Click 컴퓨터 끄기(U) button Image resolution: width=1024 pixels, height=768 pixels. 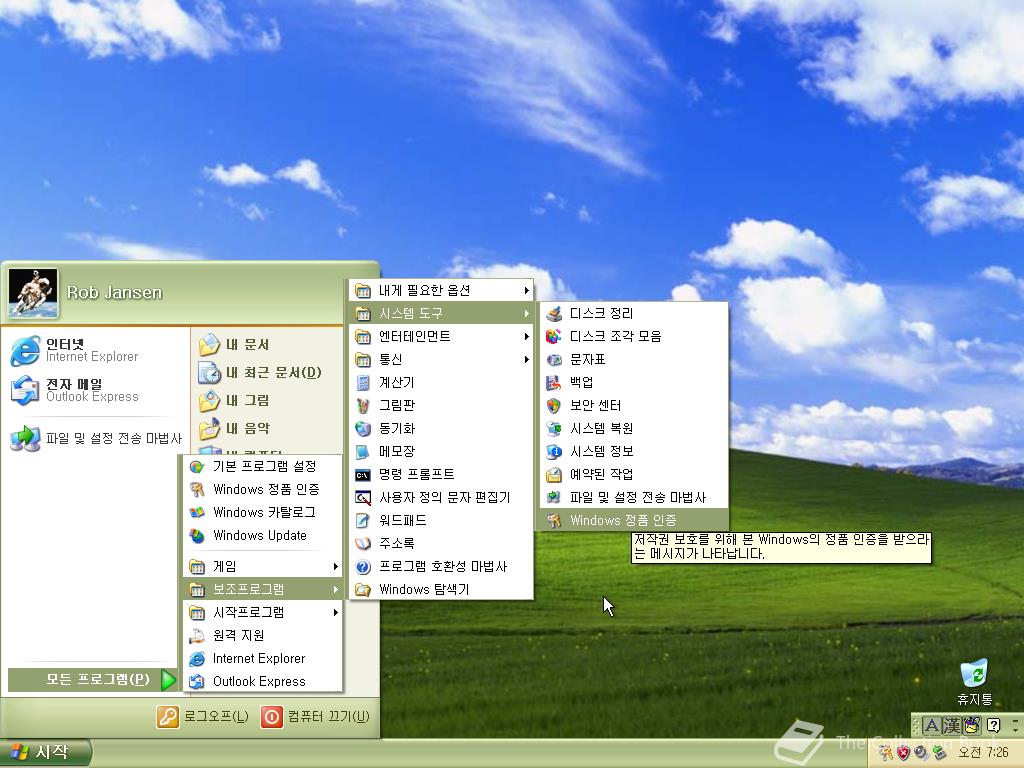click(x=315, y=716)
